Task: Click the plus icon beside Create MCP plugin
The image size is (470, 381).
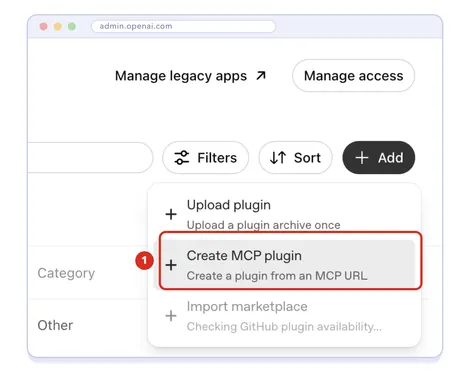Action: pyautogui.click(x=171, y=265)
